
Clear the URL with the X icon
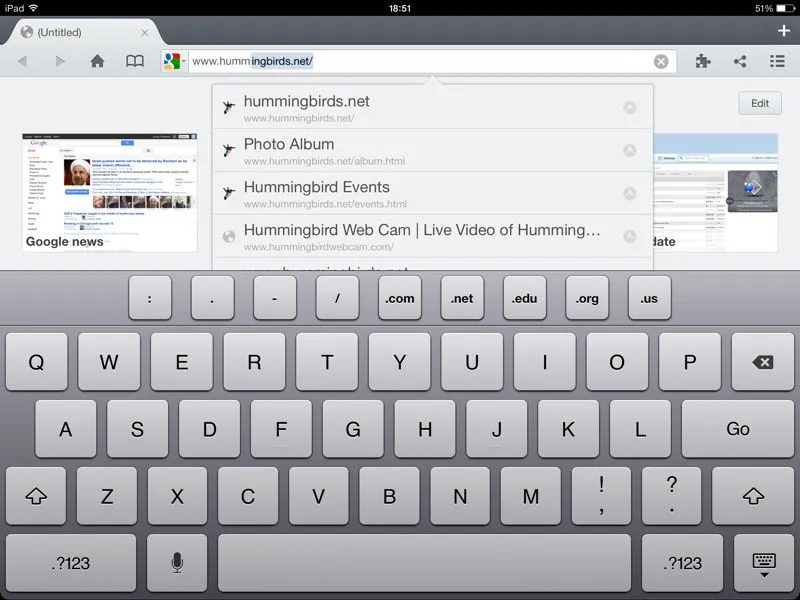[x=661, y=61]
